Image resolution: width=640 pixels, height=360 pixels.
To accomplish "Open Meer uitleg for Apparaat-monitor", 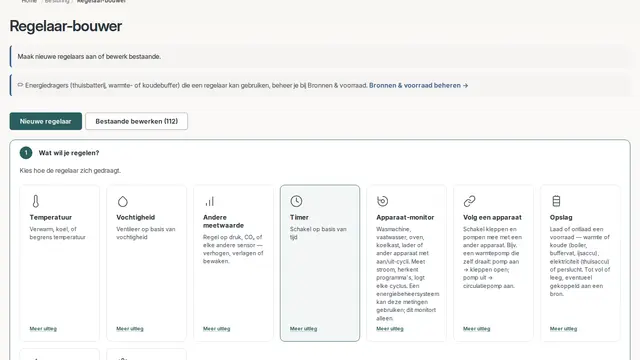I will (390, 329).
